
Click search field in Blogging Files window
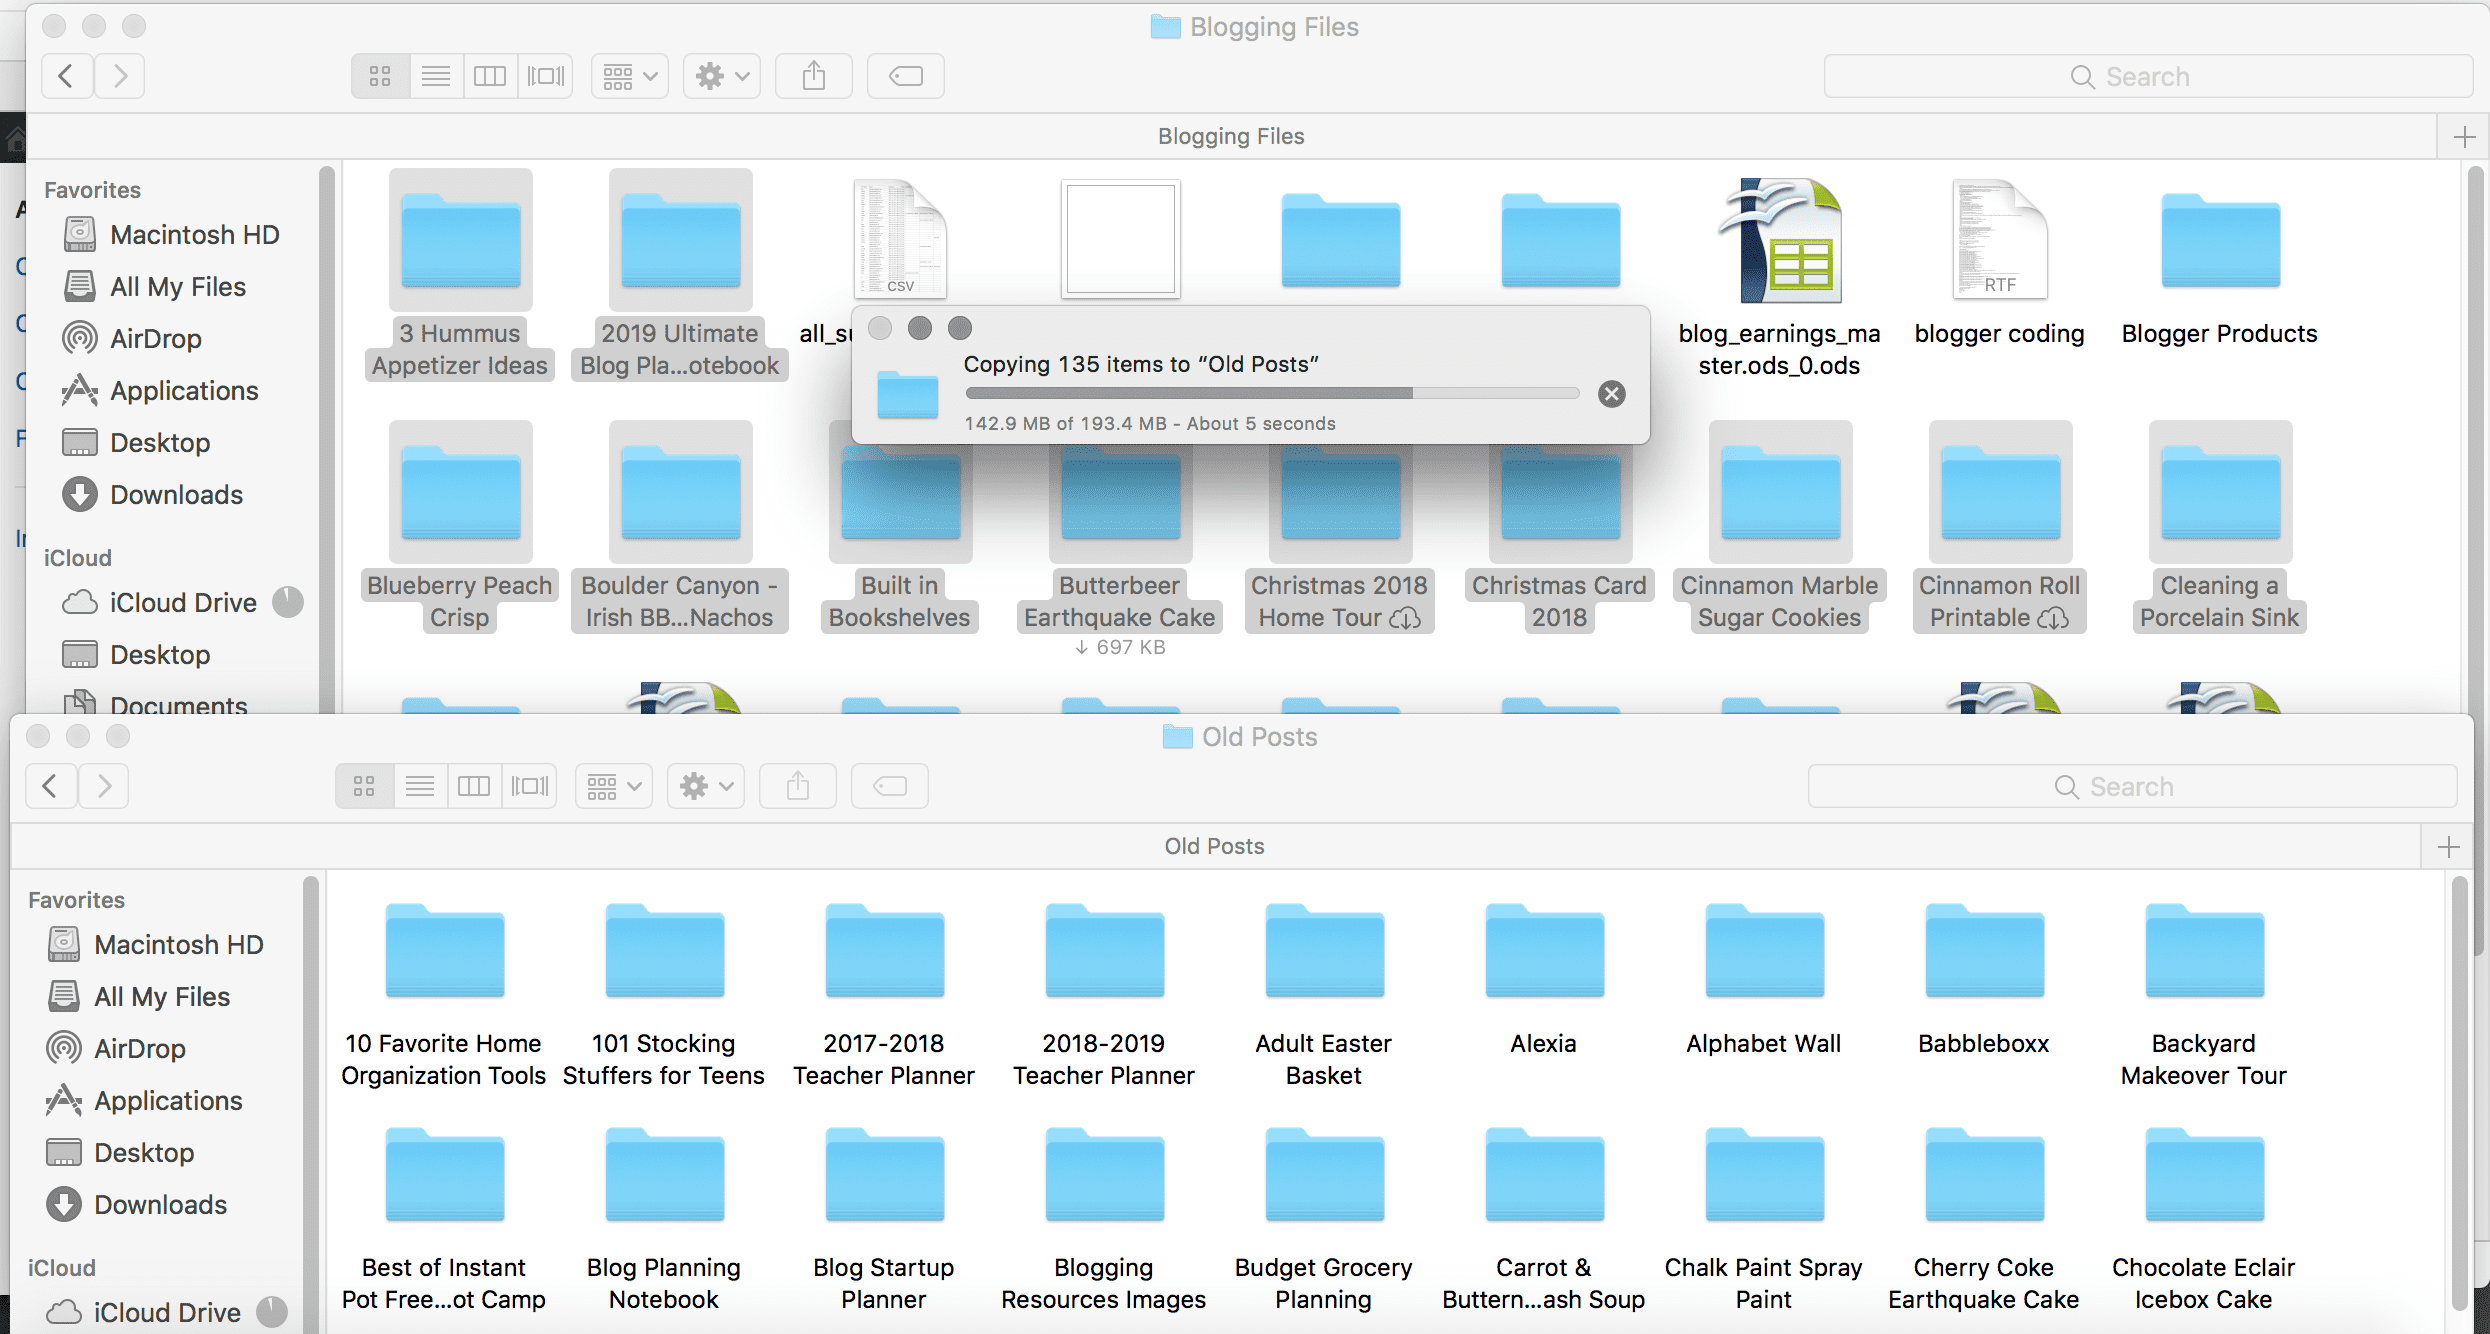(x=2148, y=76)
